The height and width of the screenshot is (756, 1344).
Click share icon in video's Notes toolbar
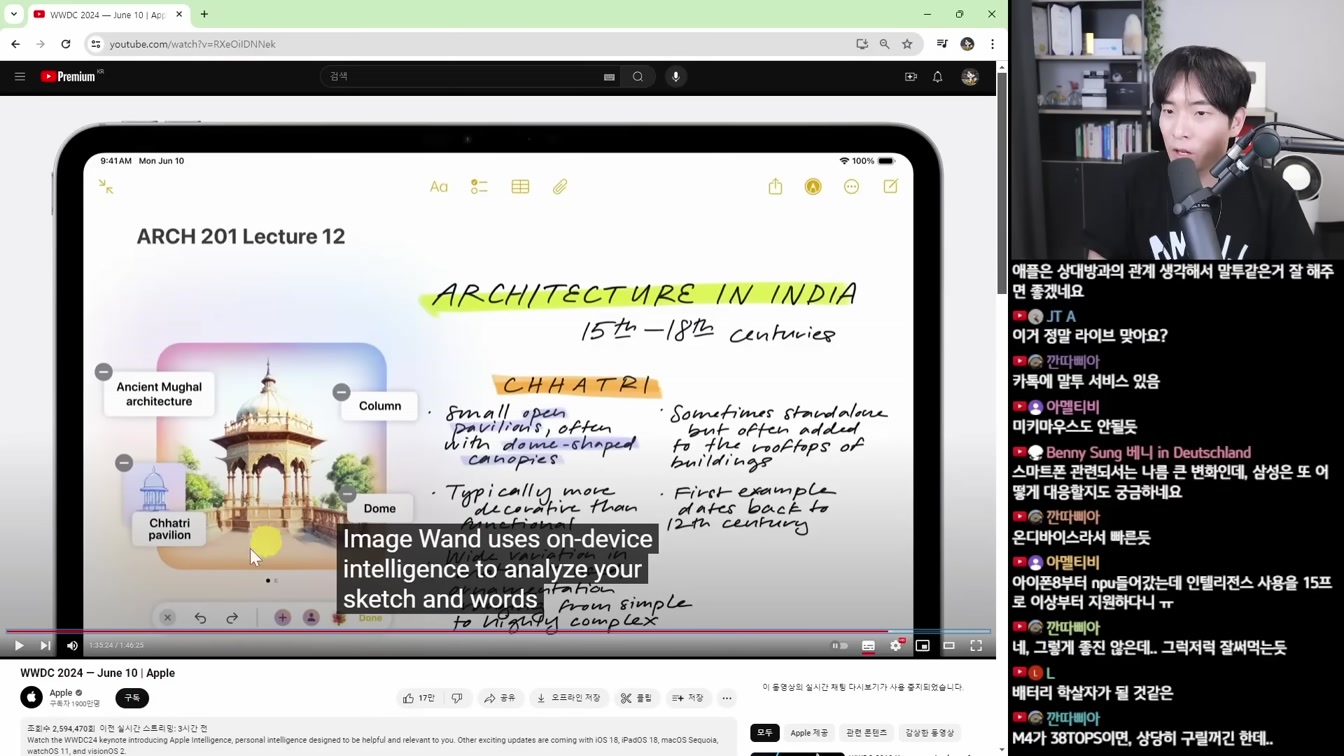click(775, 186)
